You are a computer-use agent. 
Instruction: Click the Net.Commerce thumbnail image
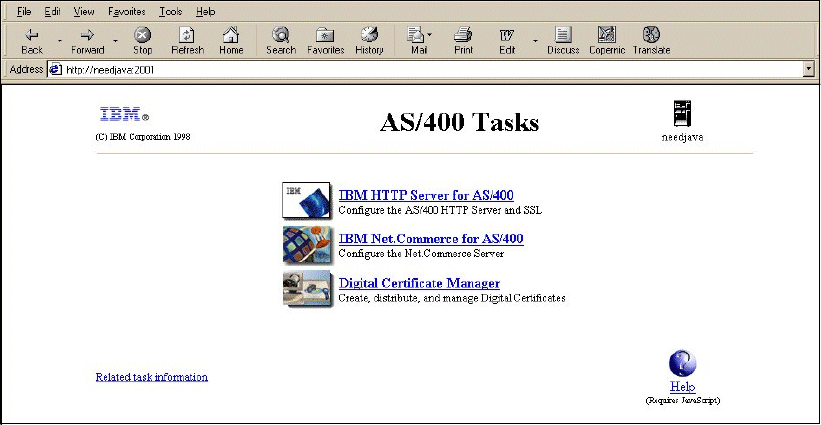tap(307, 244)
